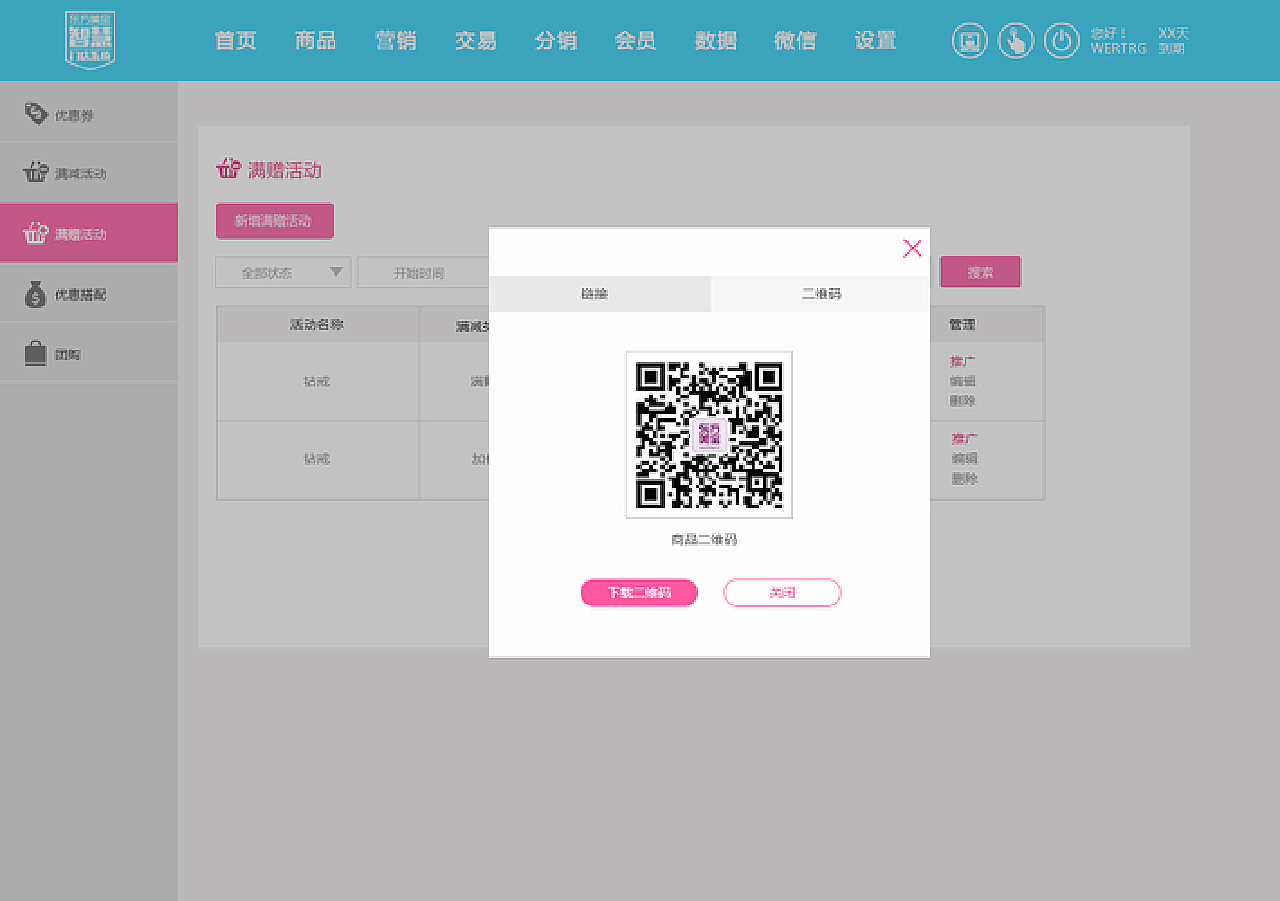The height and width of the screenshot is (901, 1280).
Task: Open the 满减活动 sidebar item
Action: (x=89, y=173)
